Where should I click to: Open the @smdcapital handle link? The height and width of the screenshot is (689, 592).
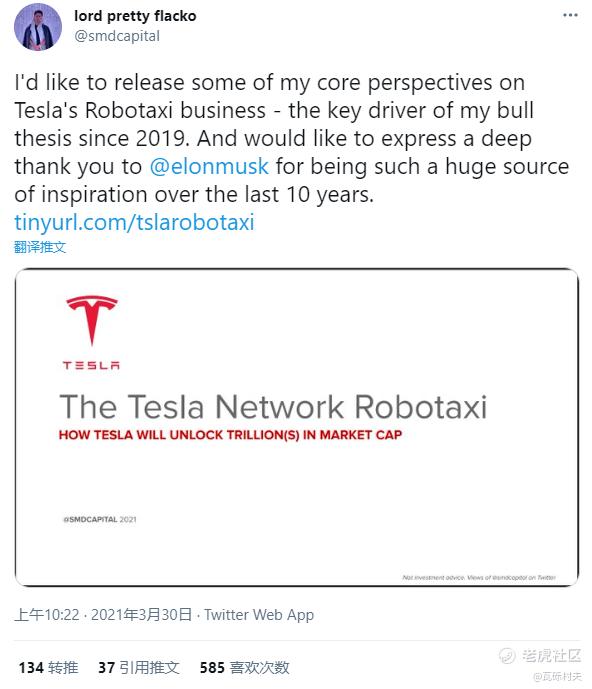[x=117, y=36]
